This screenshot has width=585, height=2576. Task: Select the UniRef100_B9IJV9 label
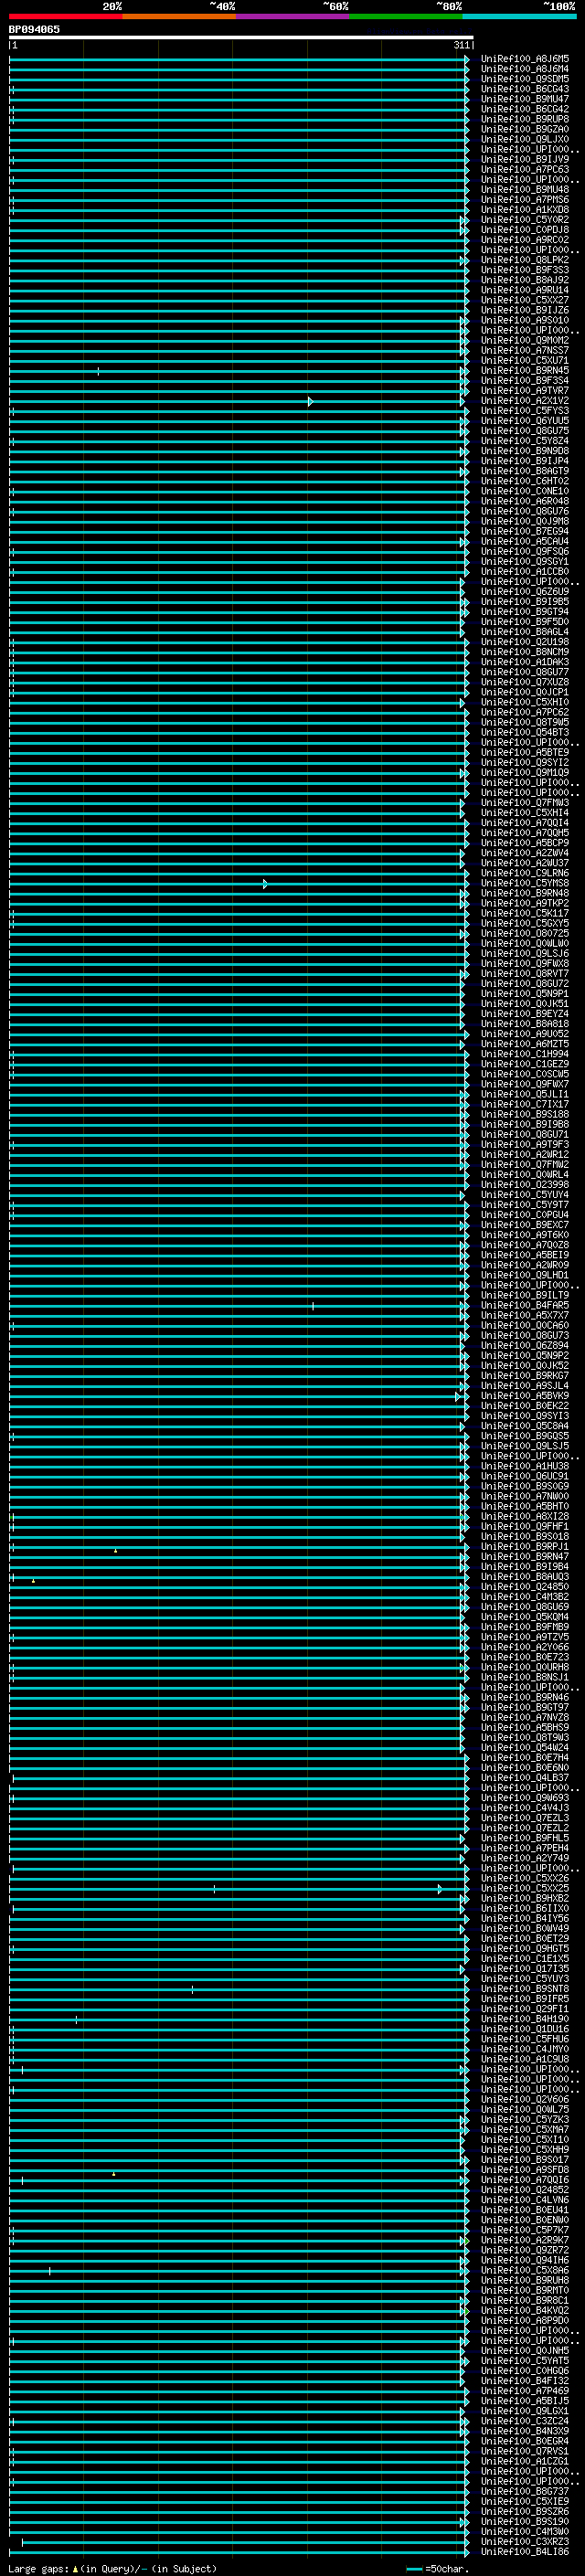[525, 159]
